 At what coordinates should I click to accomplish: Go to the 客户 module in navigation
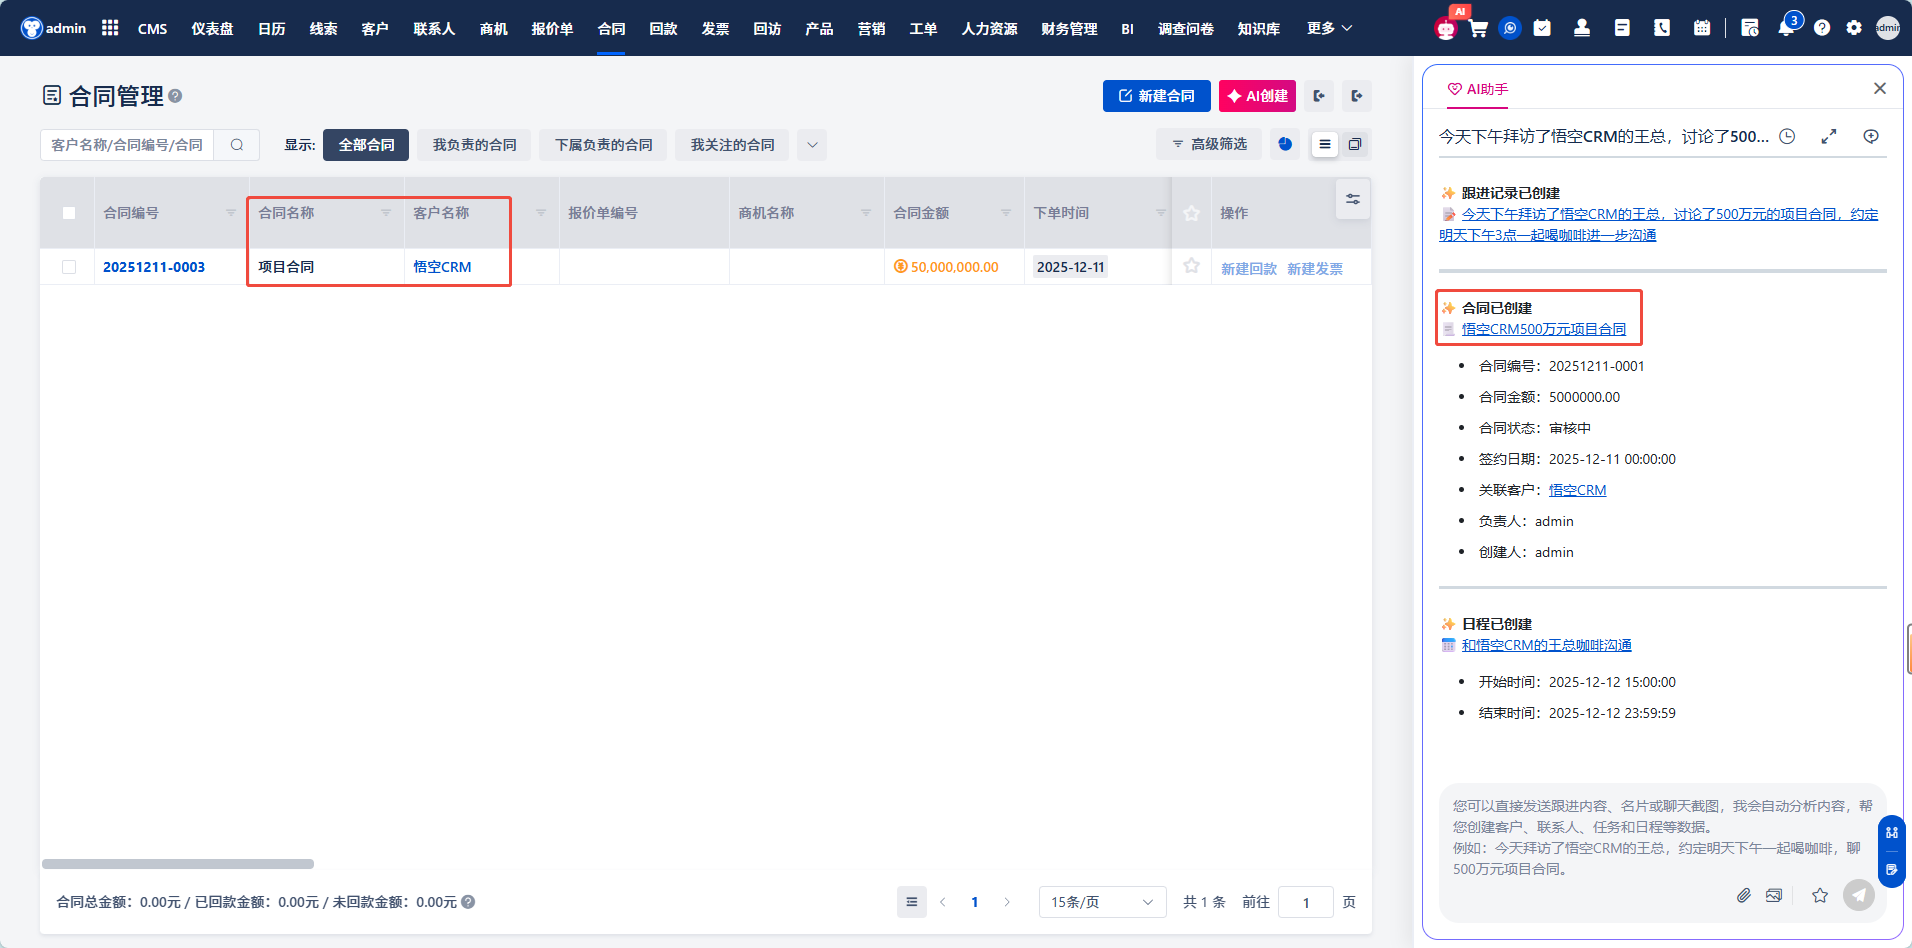pos(375,28)
